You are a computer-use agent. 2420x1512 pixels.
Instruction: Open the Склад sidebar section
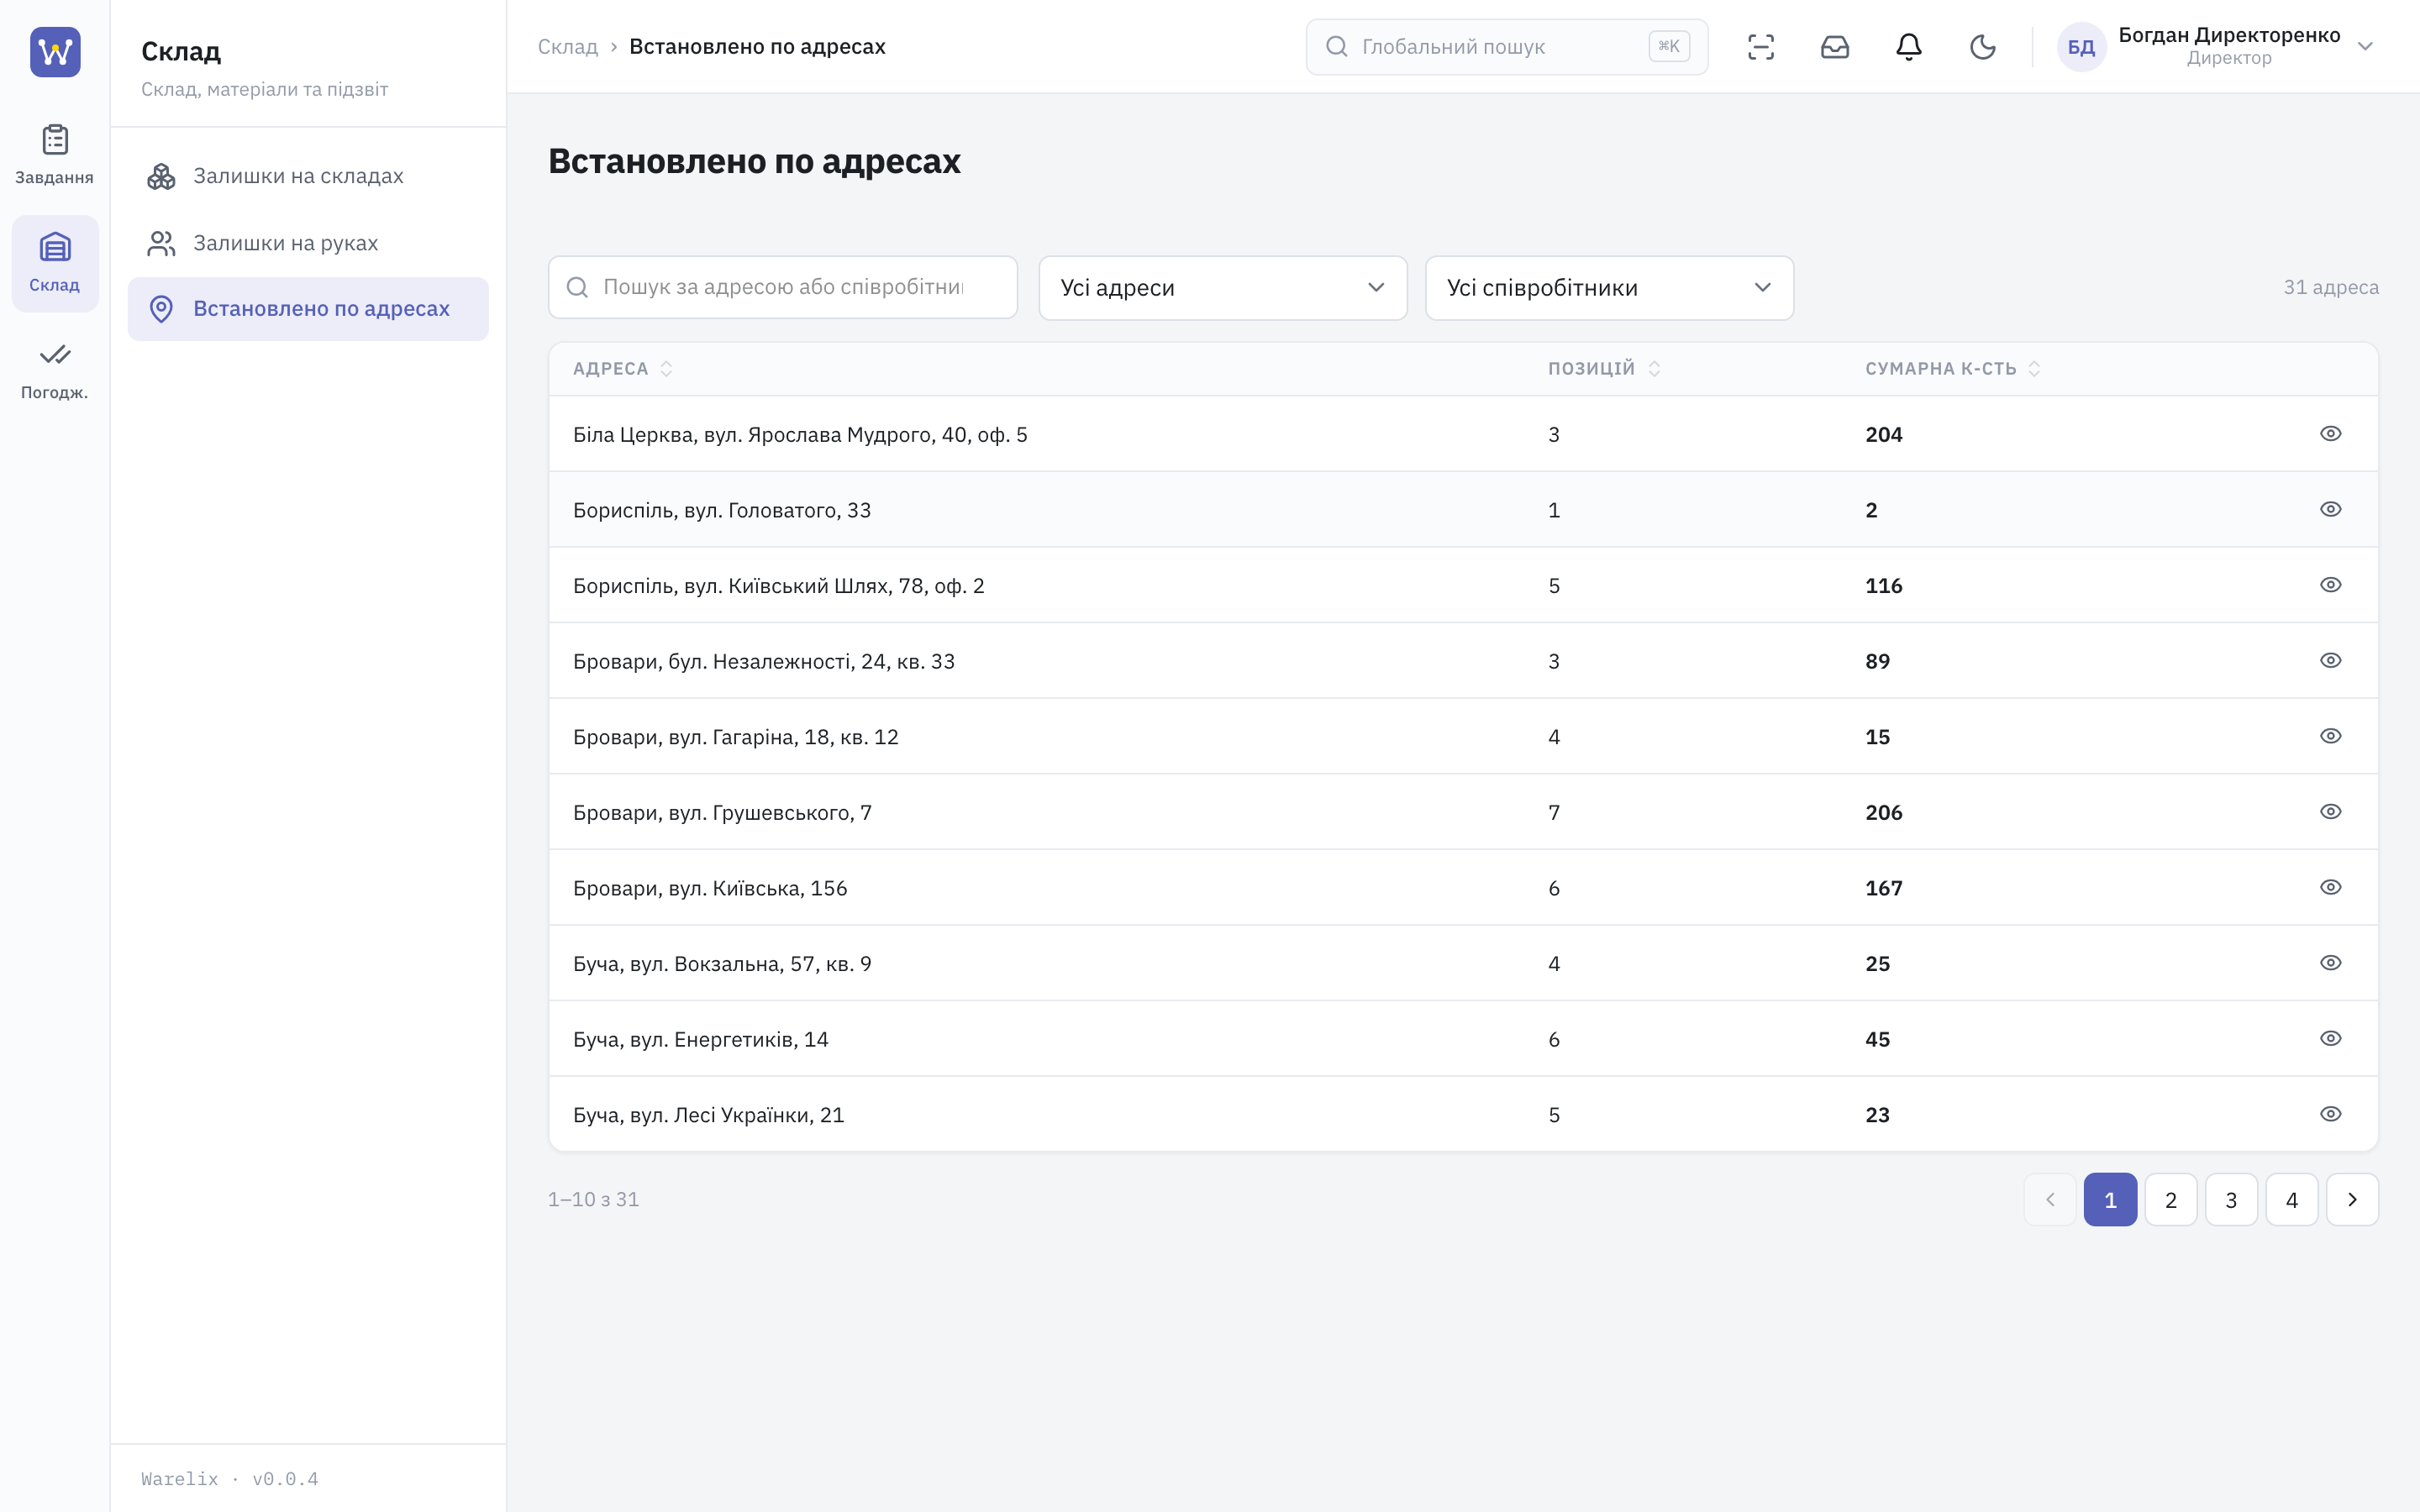tap(55, 263)
